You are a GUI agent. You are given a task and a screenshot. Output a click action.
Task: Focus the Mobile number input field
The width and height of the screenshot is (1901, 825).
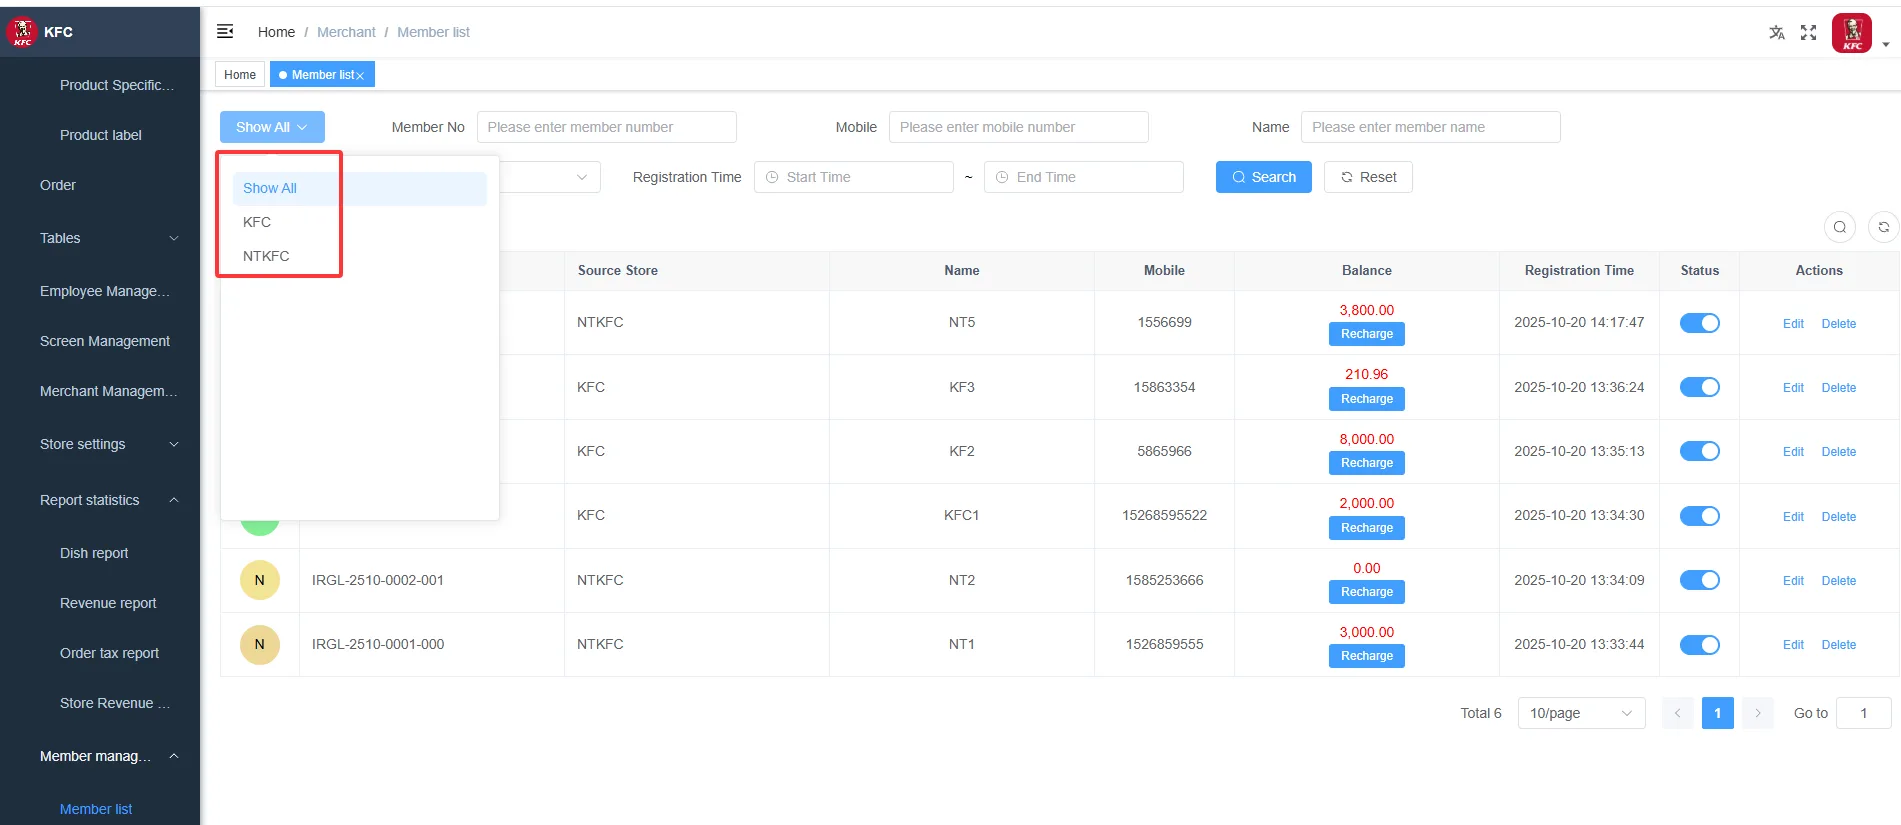click(1019, 127)
